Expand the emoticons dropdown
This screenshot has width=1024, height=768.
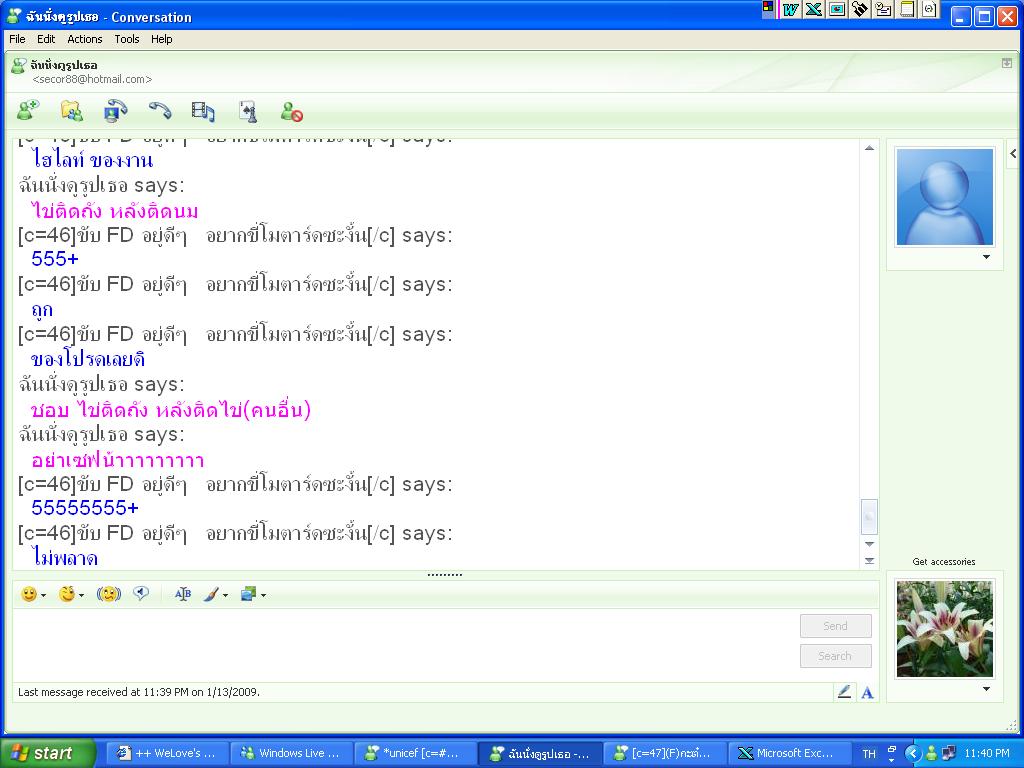pos(43,595)
